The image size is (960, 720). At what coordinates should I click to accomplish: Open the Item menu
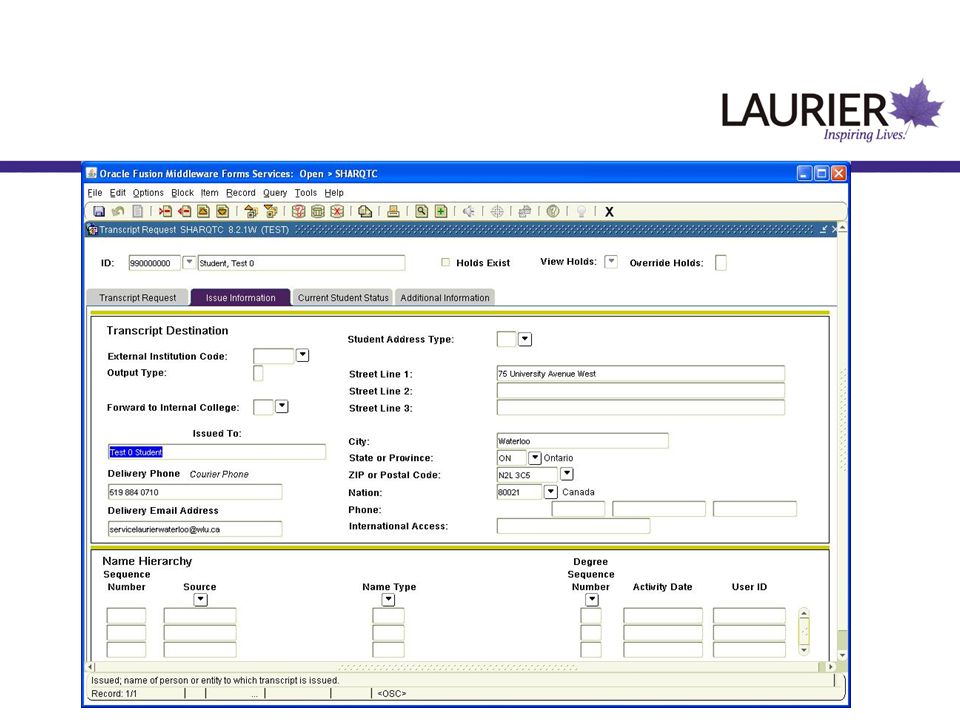[x=209, y=192]
